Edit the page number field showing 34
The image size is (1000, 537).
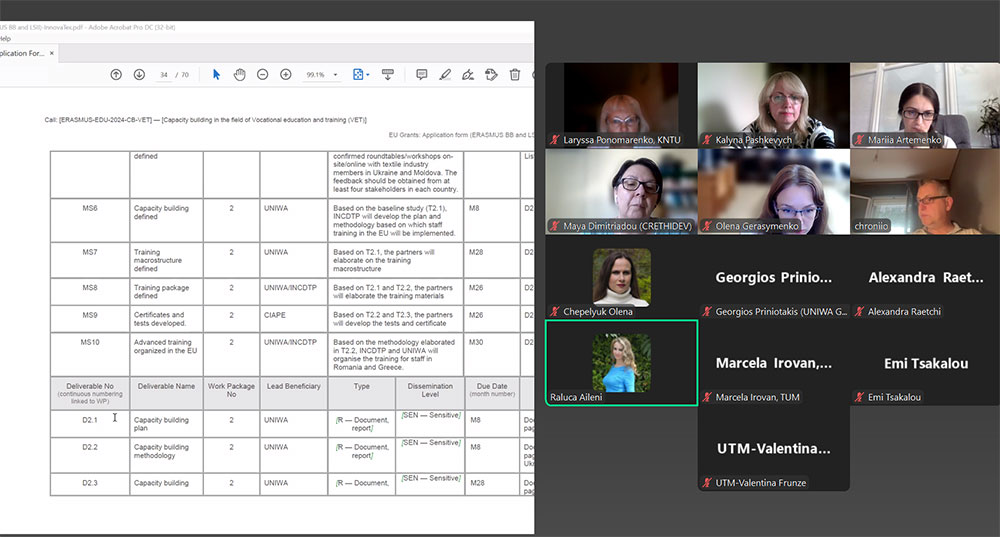[x=164, y=75]
